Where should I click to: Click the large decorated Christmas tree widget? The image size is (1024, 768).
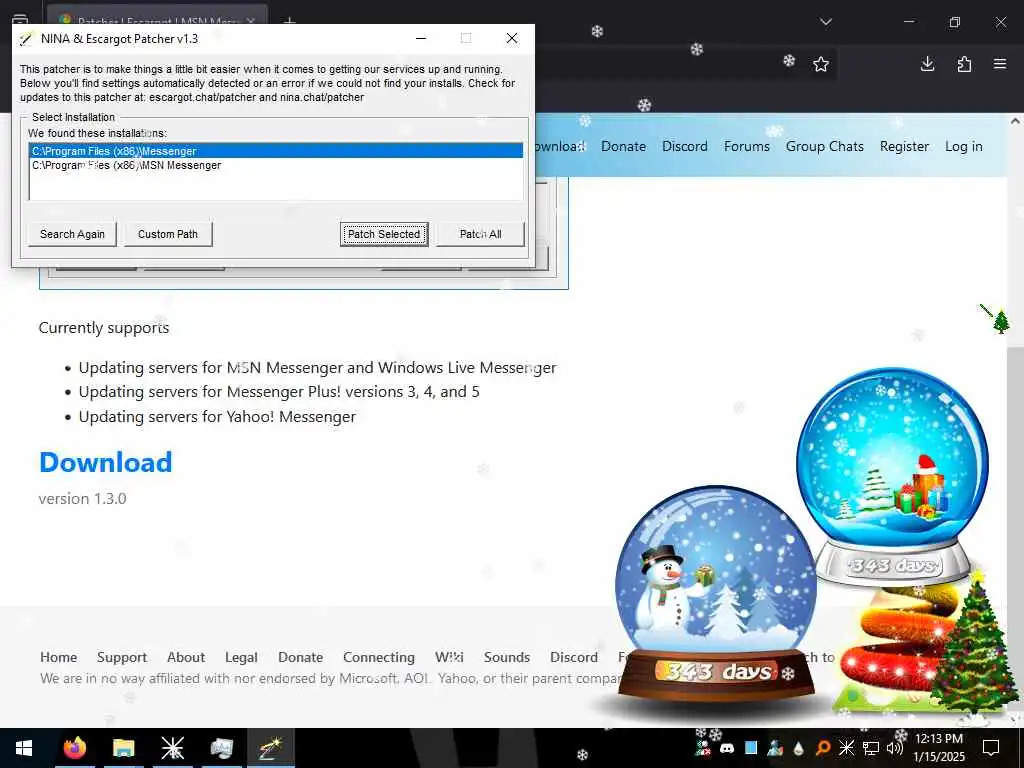coord(973,647)
